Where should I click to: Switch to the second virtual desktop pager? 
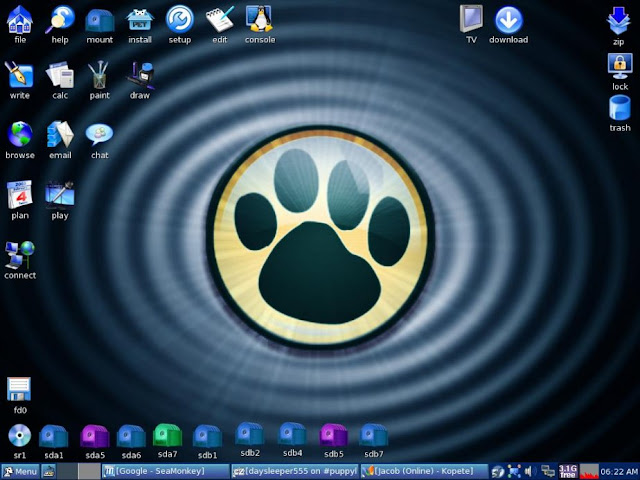click(x=89, y=471)
